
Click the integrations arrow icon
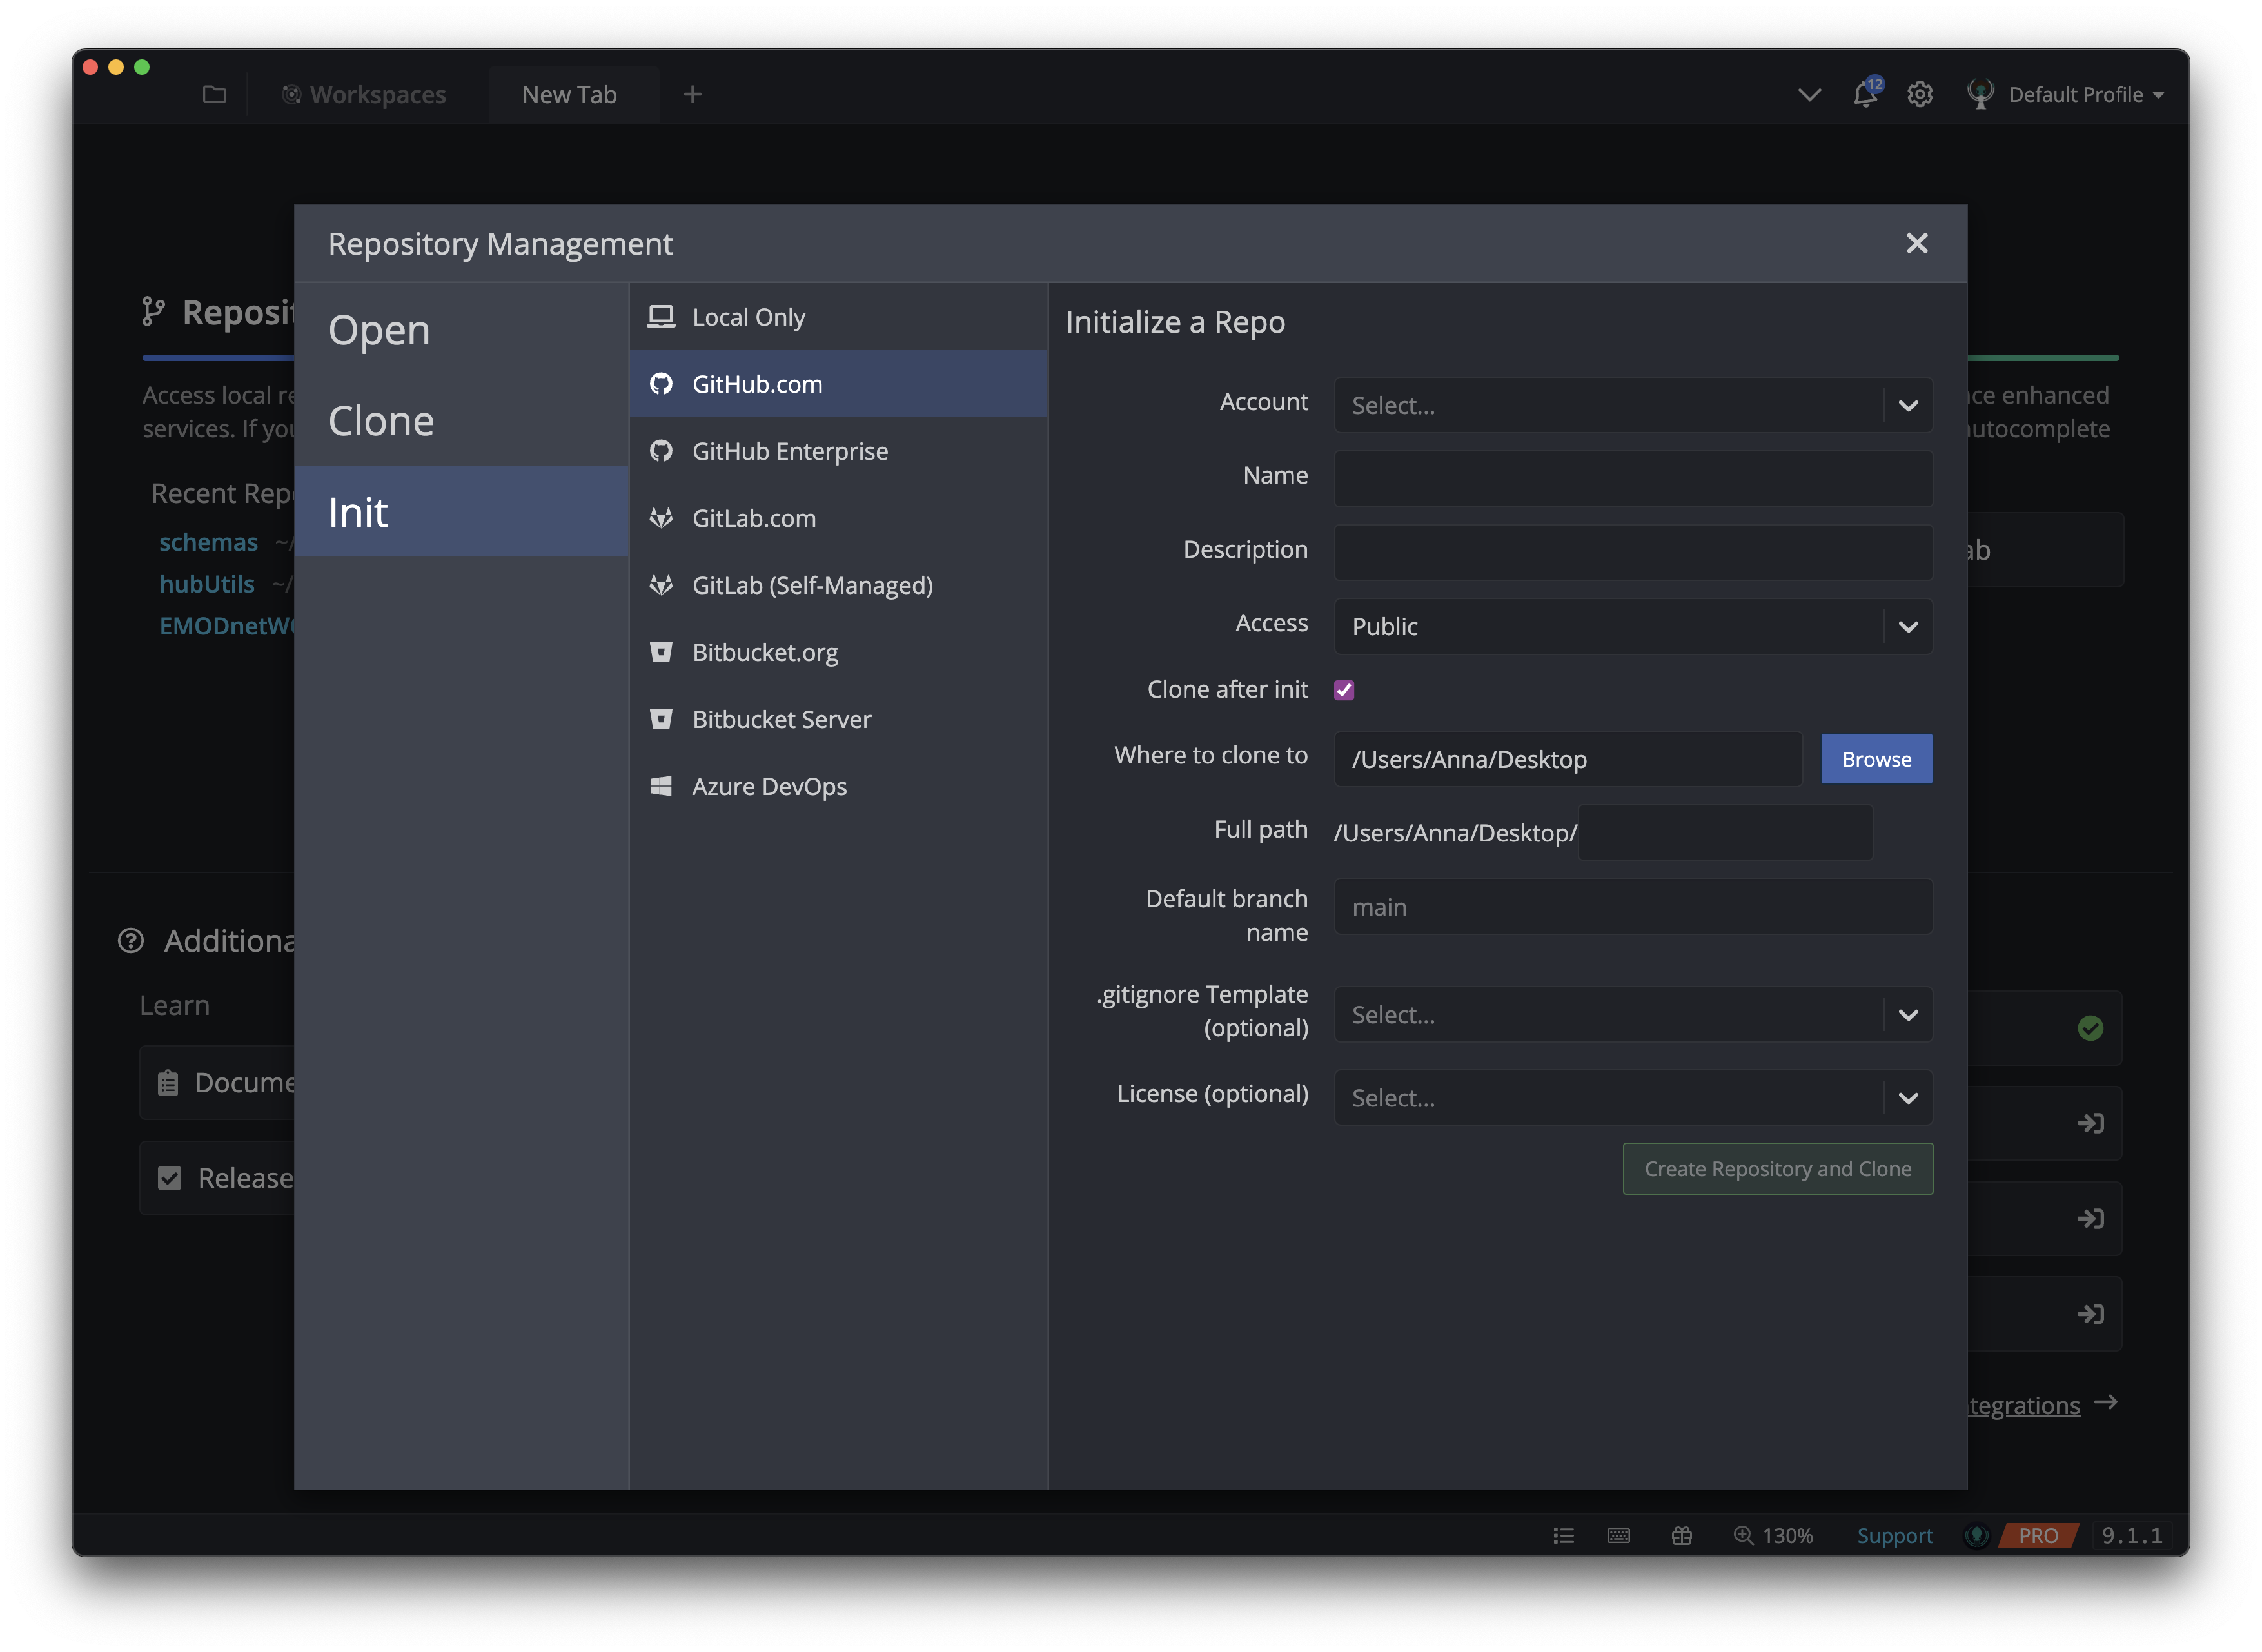click(x=2105, y=1402)
